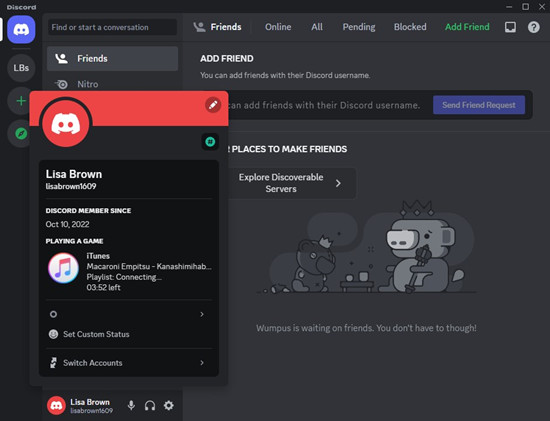
Task: Open the LBs server
Action: click(21, 68)
